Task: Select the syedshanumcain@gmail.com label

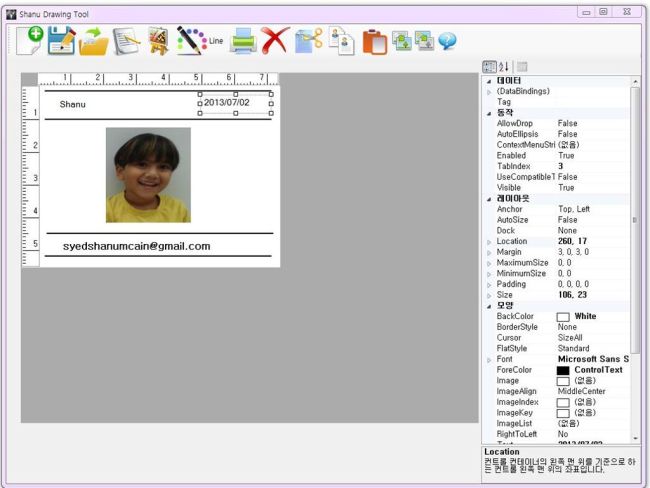Action: [136, 246]
